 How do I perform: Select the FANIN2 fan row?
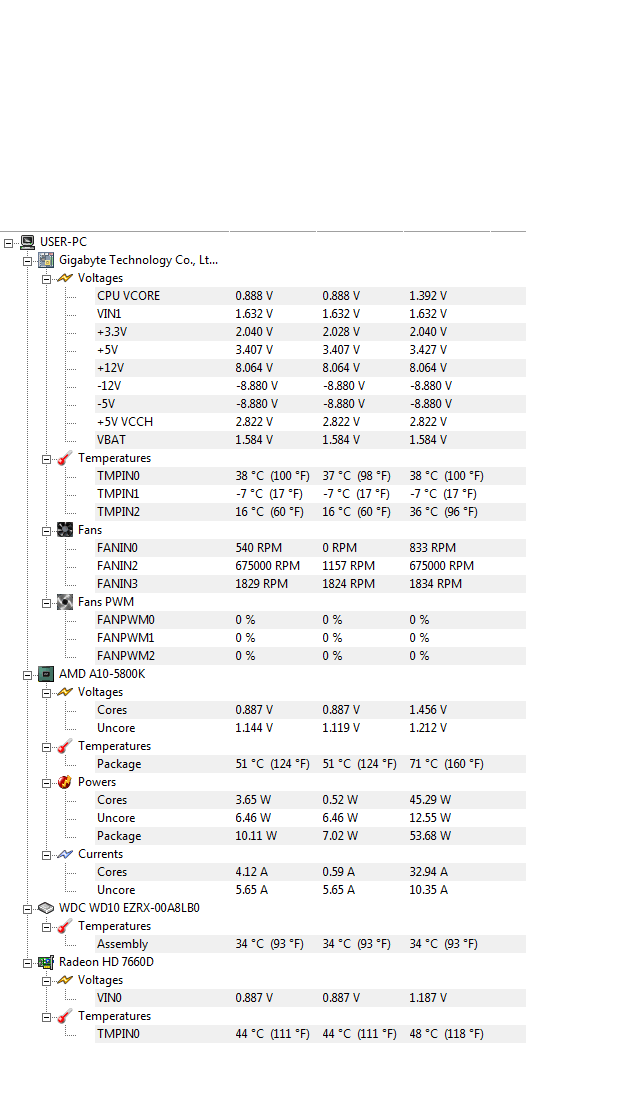pyautogui.click(x=310, y=565)
